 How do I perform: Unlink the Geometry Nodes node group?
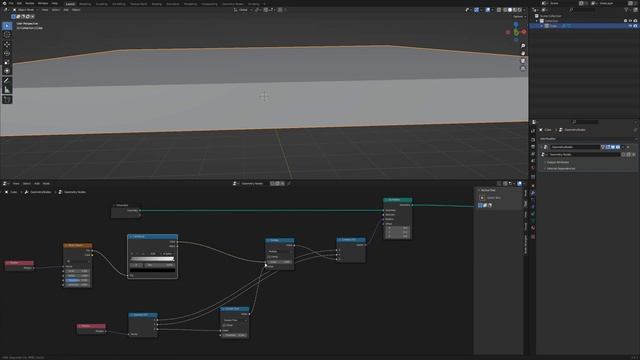point(633,155)
